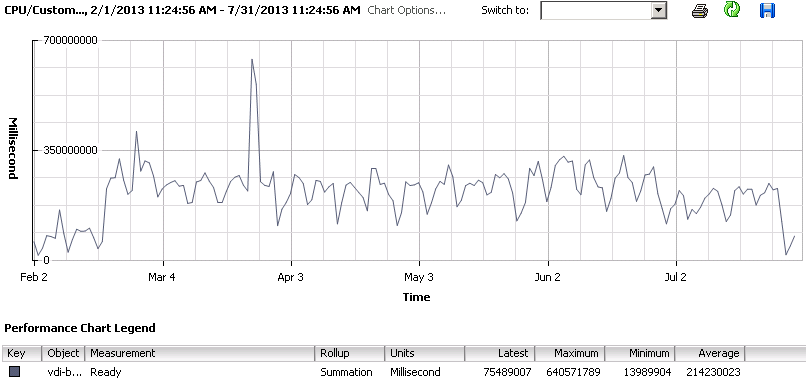Click the Apr 3 time axis label
This screenshot has height=380, width=806.
[x=290, y=278]
